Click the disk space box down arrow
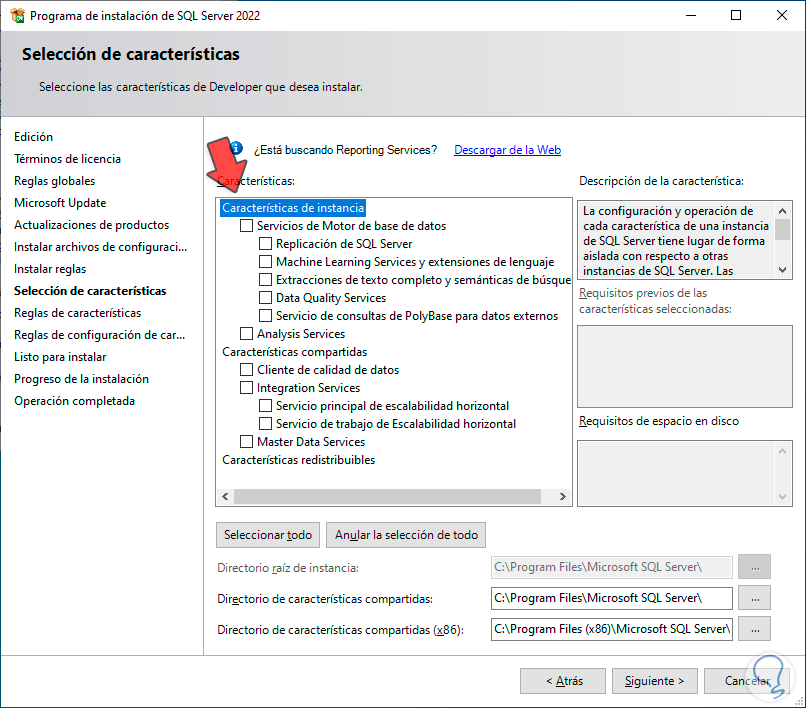Image resolution: width=806 pixels, height=708 pixels. point(782,497)
